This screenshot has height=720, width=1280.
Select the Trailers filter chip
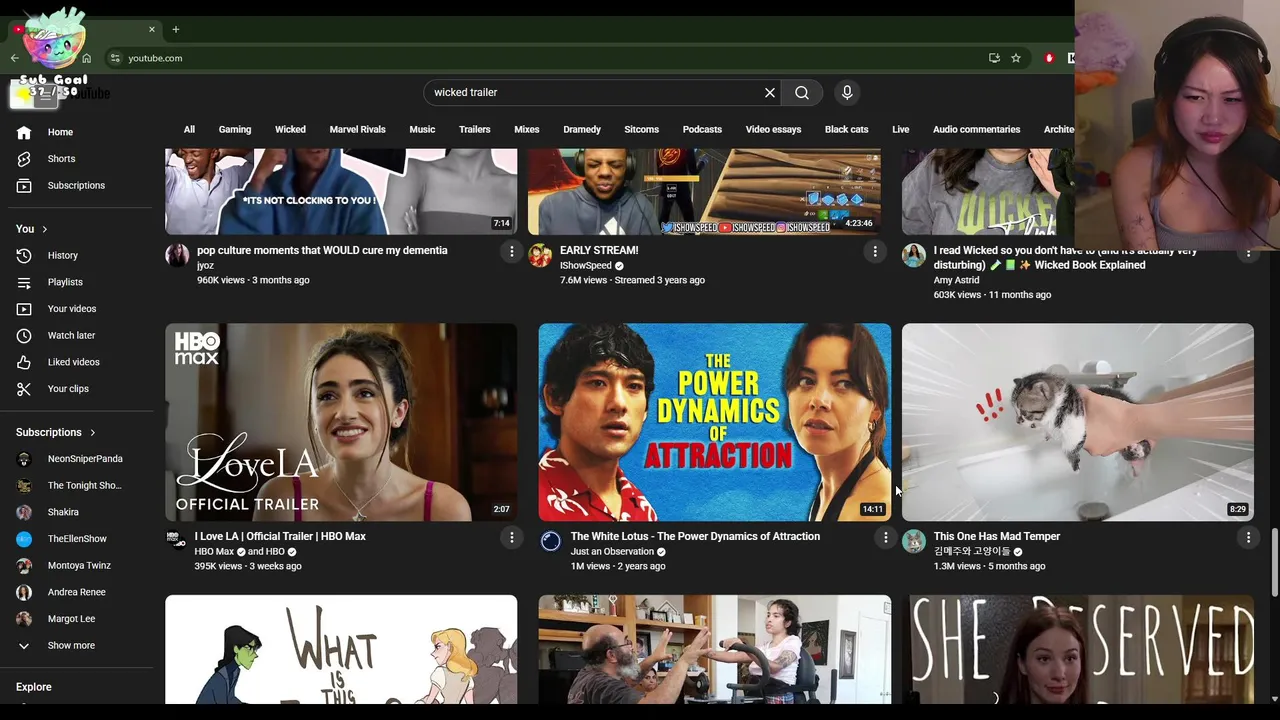point(474,129)
